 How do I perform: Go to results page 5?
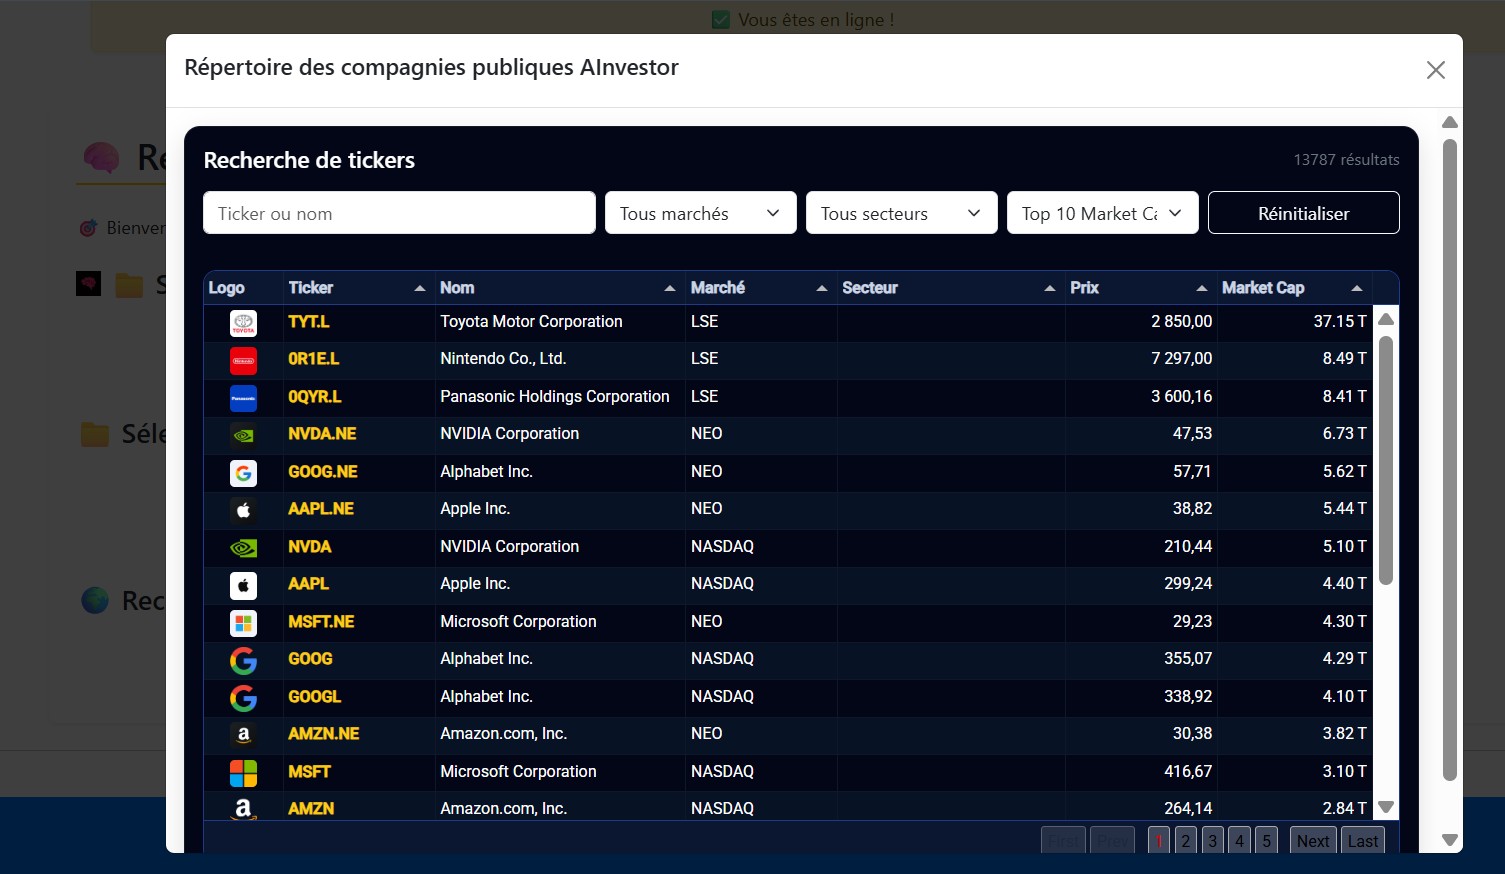point(1267,841)
